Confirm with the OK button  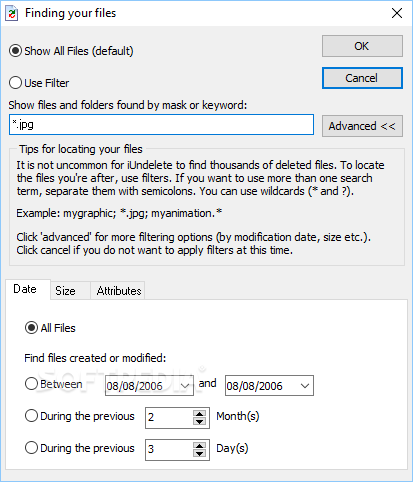point(362,46)
